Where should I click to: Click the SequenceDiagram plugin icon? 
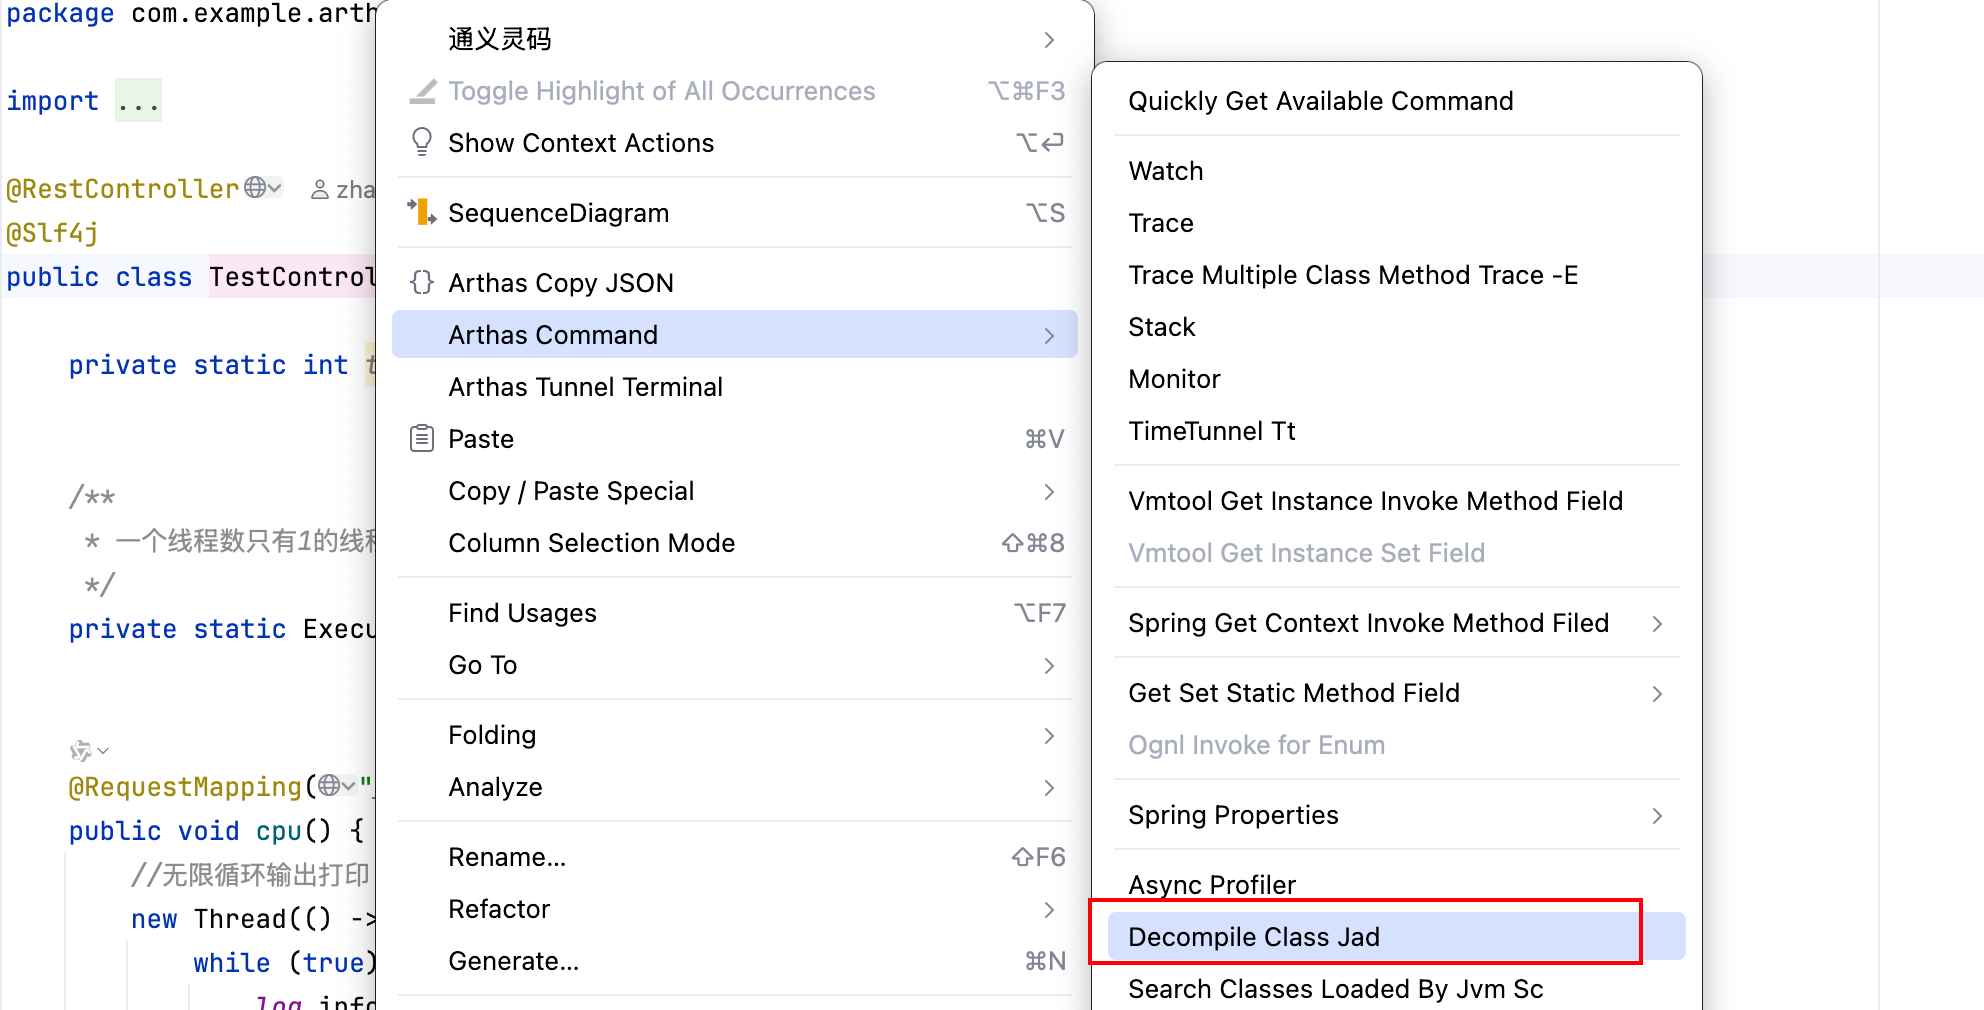(422, 212)
